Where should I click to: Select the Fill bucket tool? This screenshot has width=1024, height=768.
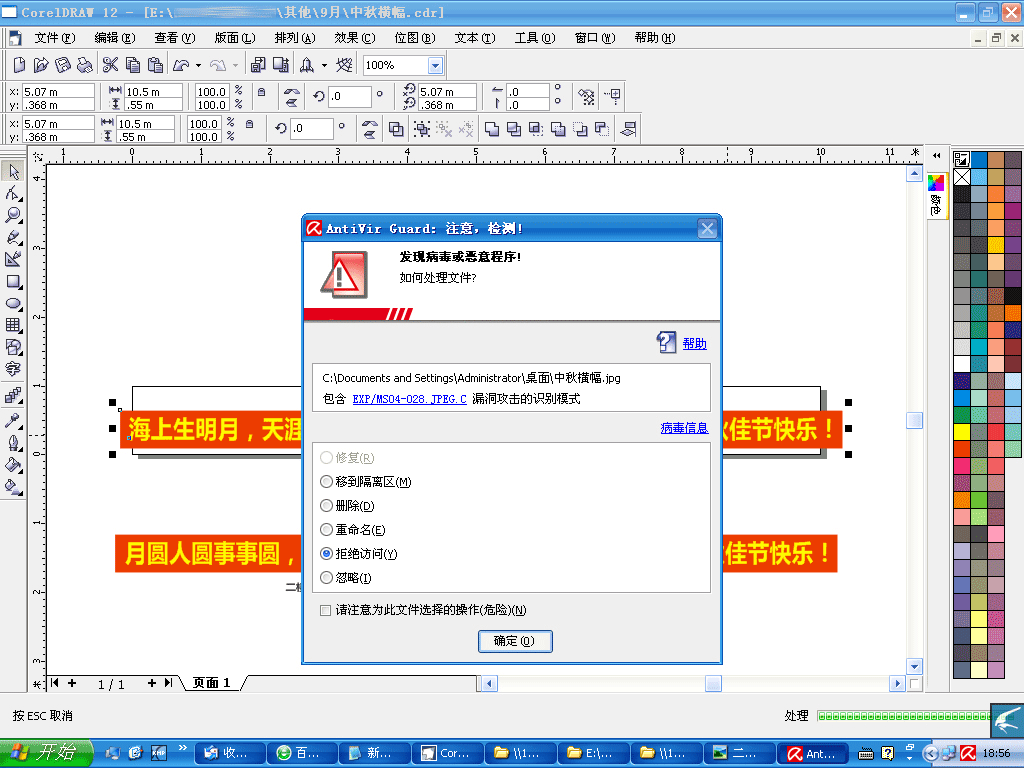click(13, 465)
